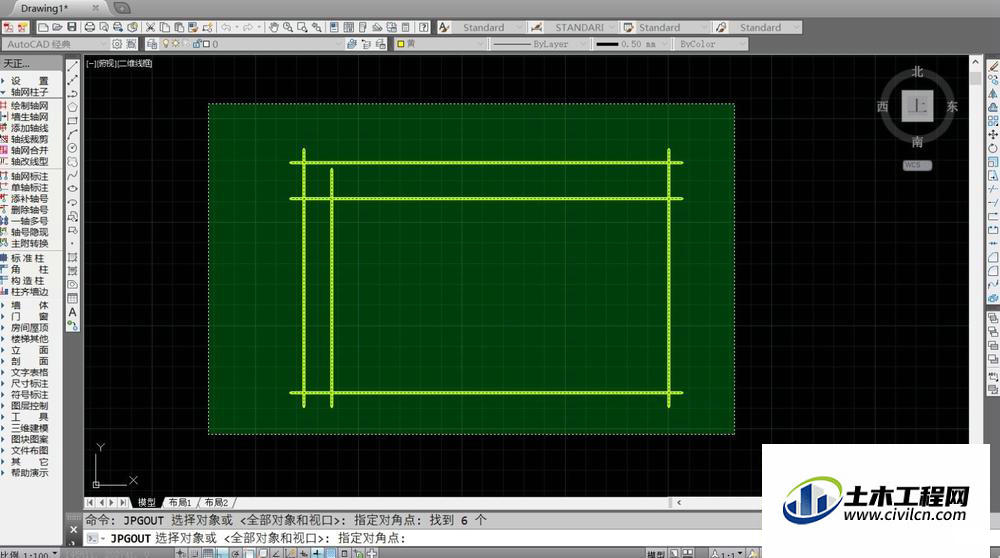Click the 北 direction on ViewCube compass
Screen dimensions: 1000x558
pyautogui.click(x=917, y=71)
